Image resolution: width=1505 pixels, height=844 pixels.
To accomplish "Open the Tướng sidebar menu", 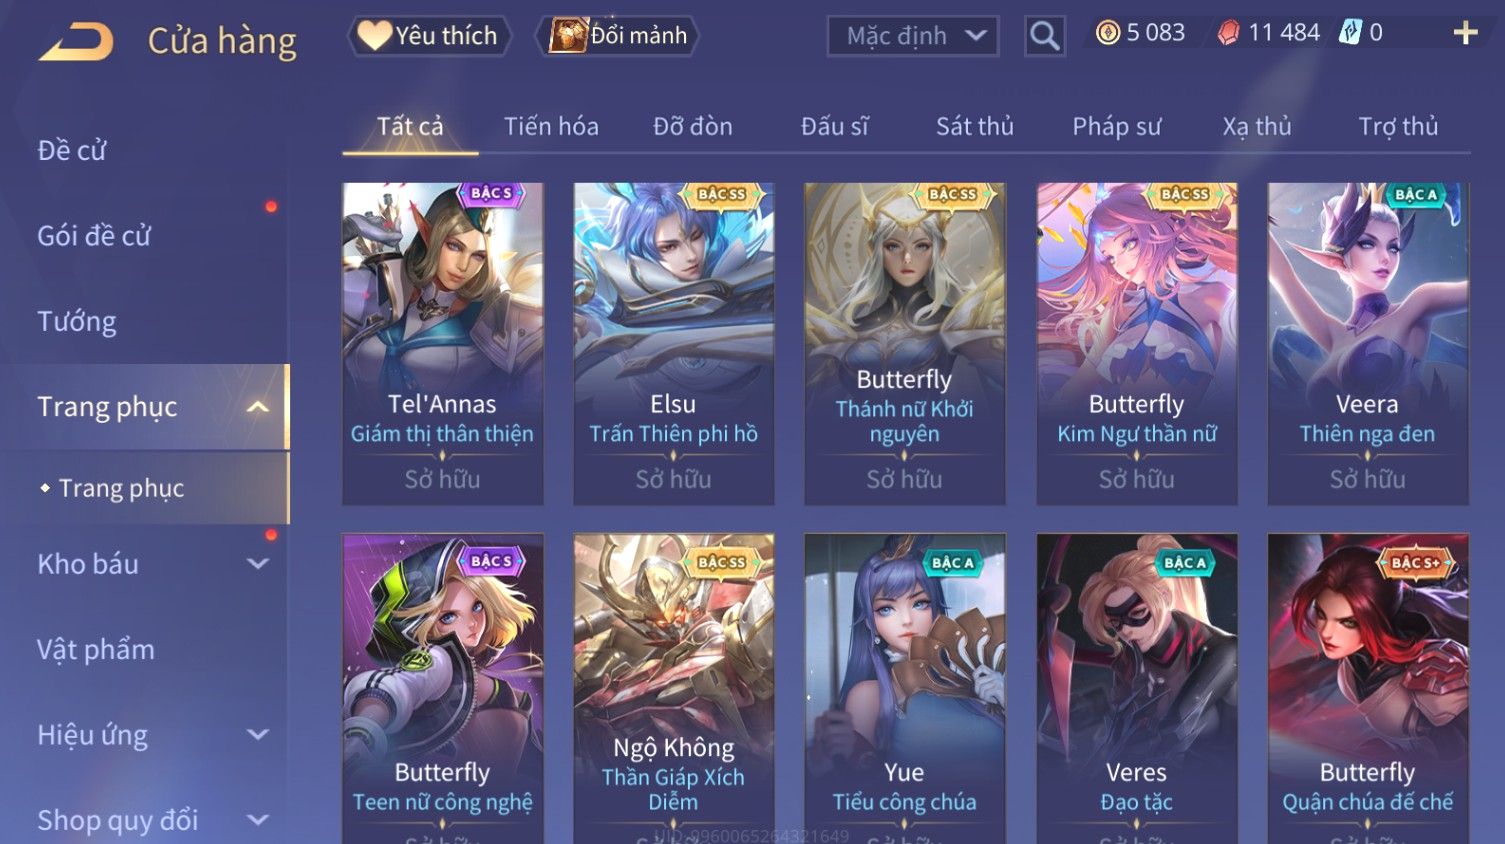I will (x=77, y=322).
